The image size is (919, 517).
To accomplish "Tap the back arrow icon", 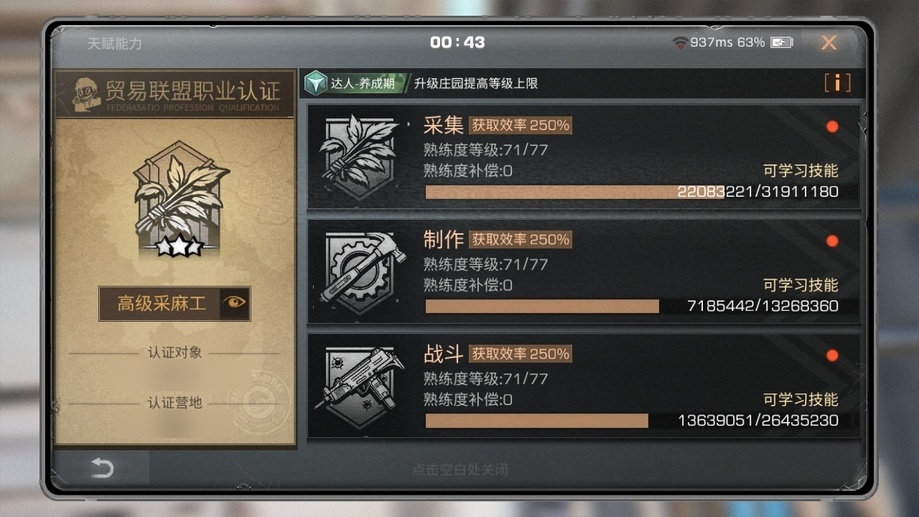I will tap(102, 468).
